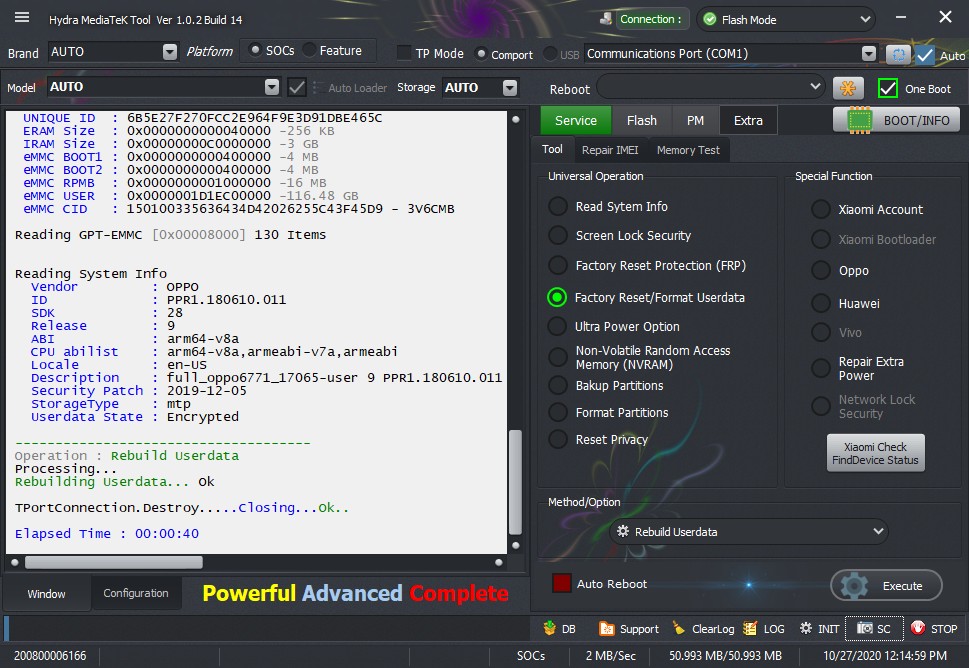Select Huawei special function
The height and width of the screenshot is (668, 969).
[821, 303]
